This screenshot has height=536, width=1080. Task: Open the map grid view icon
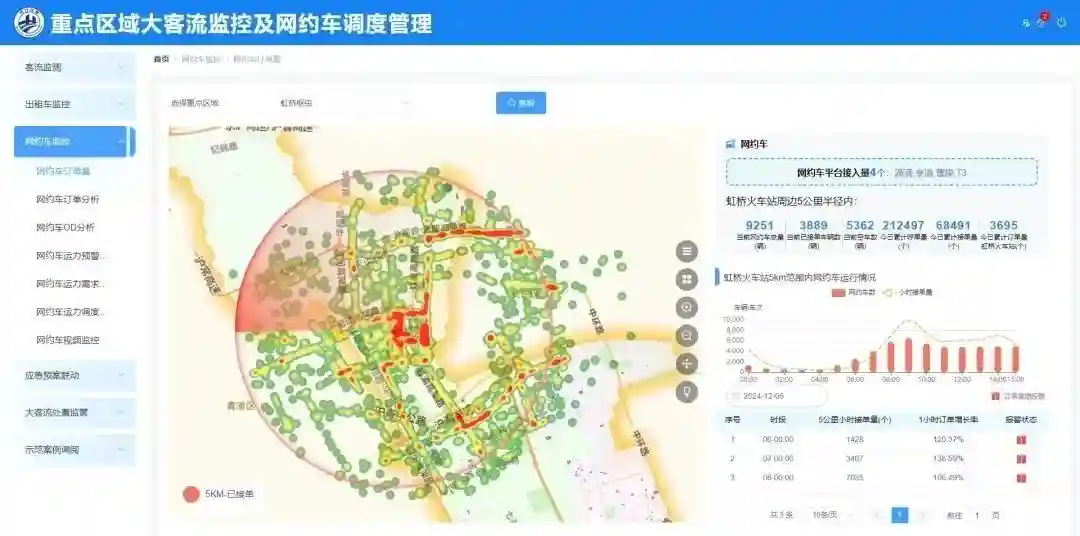[687, 279]
